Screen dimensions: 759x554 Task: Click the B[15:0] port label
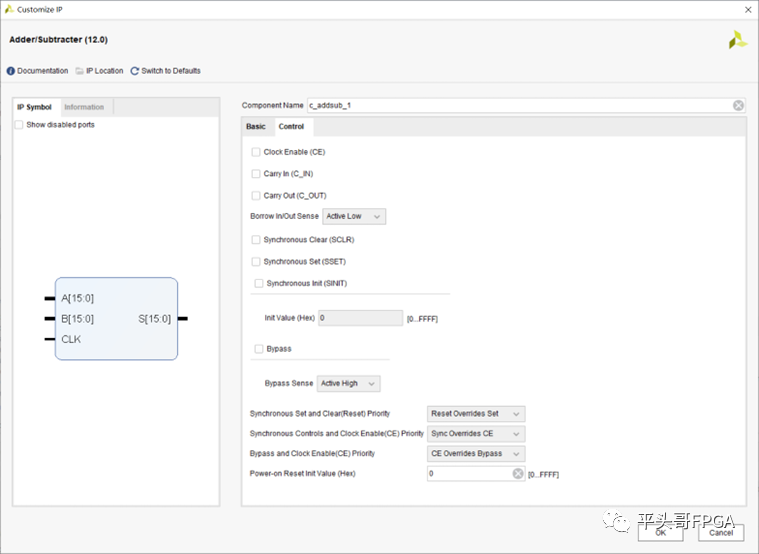click(77, 319)
